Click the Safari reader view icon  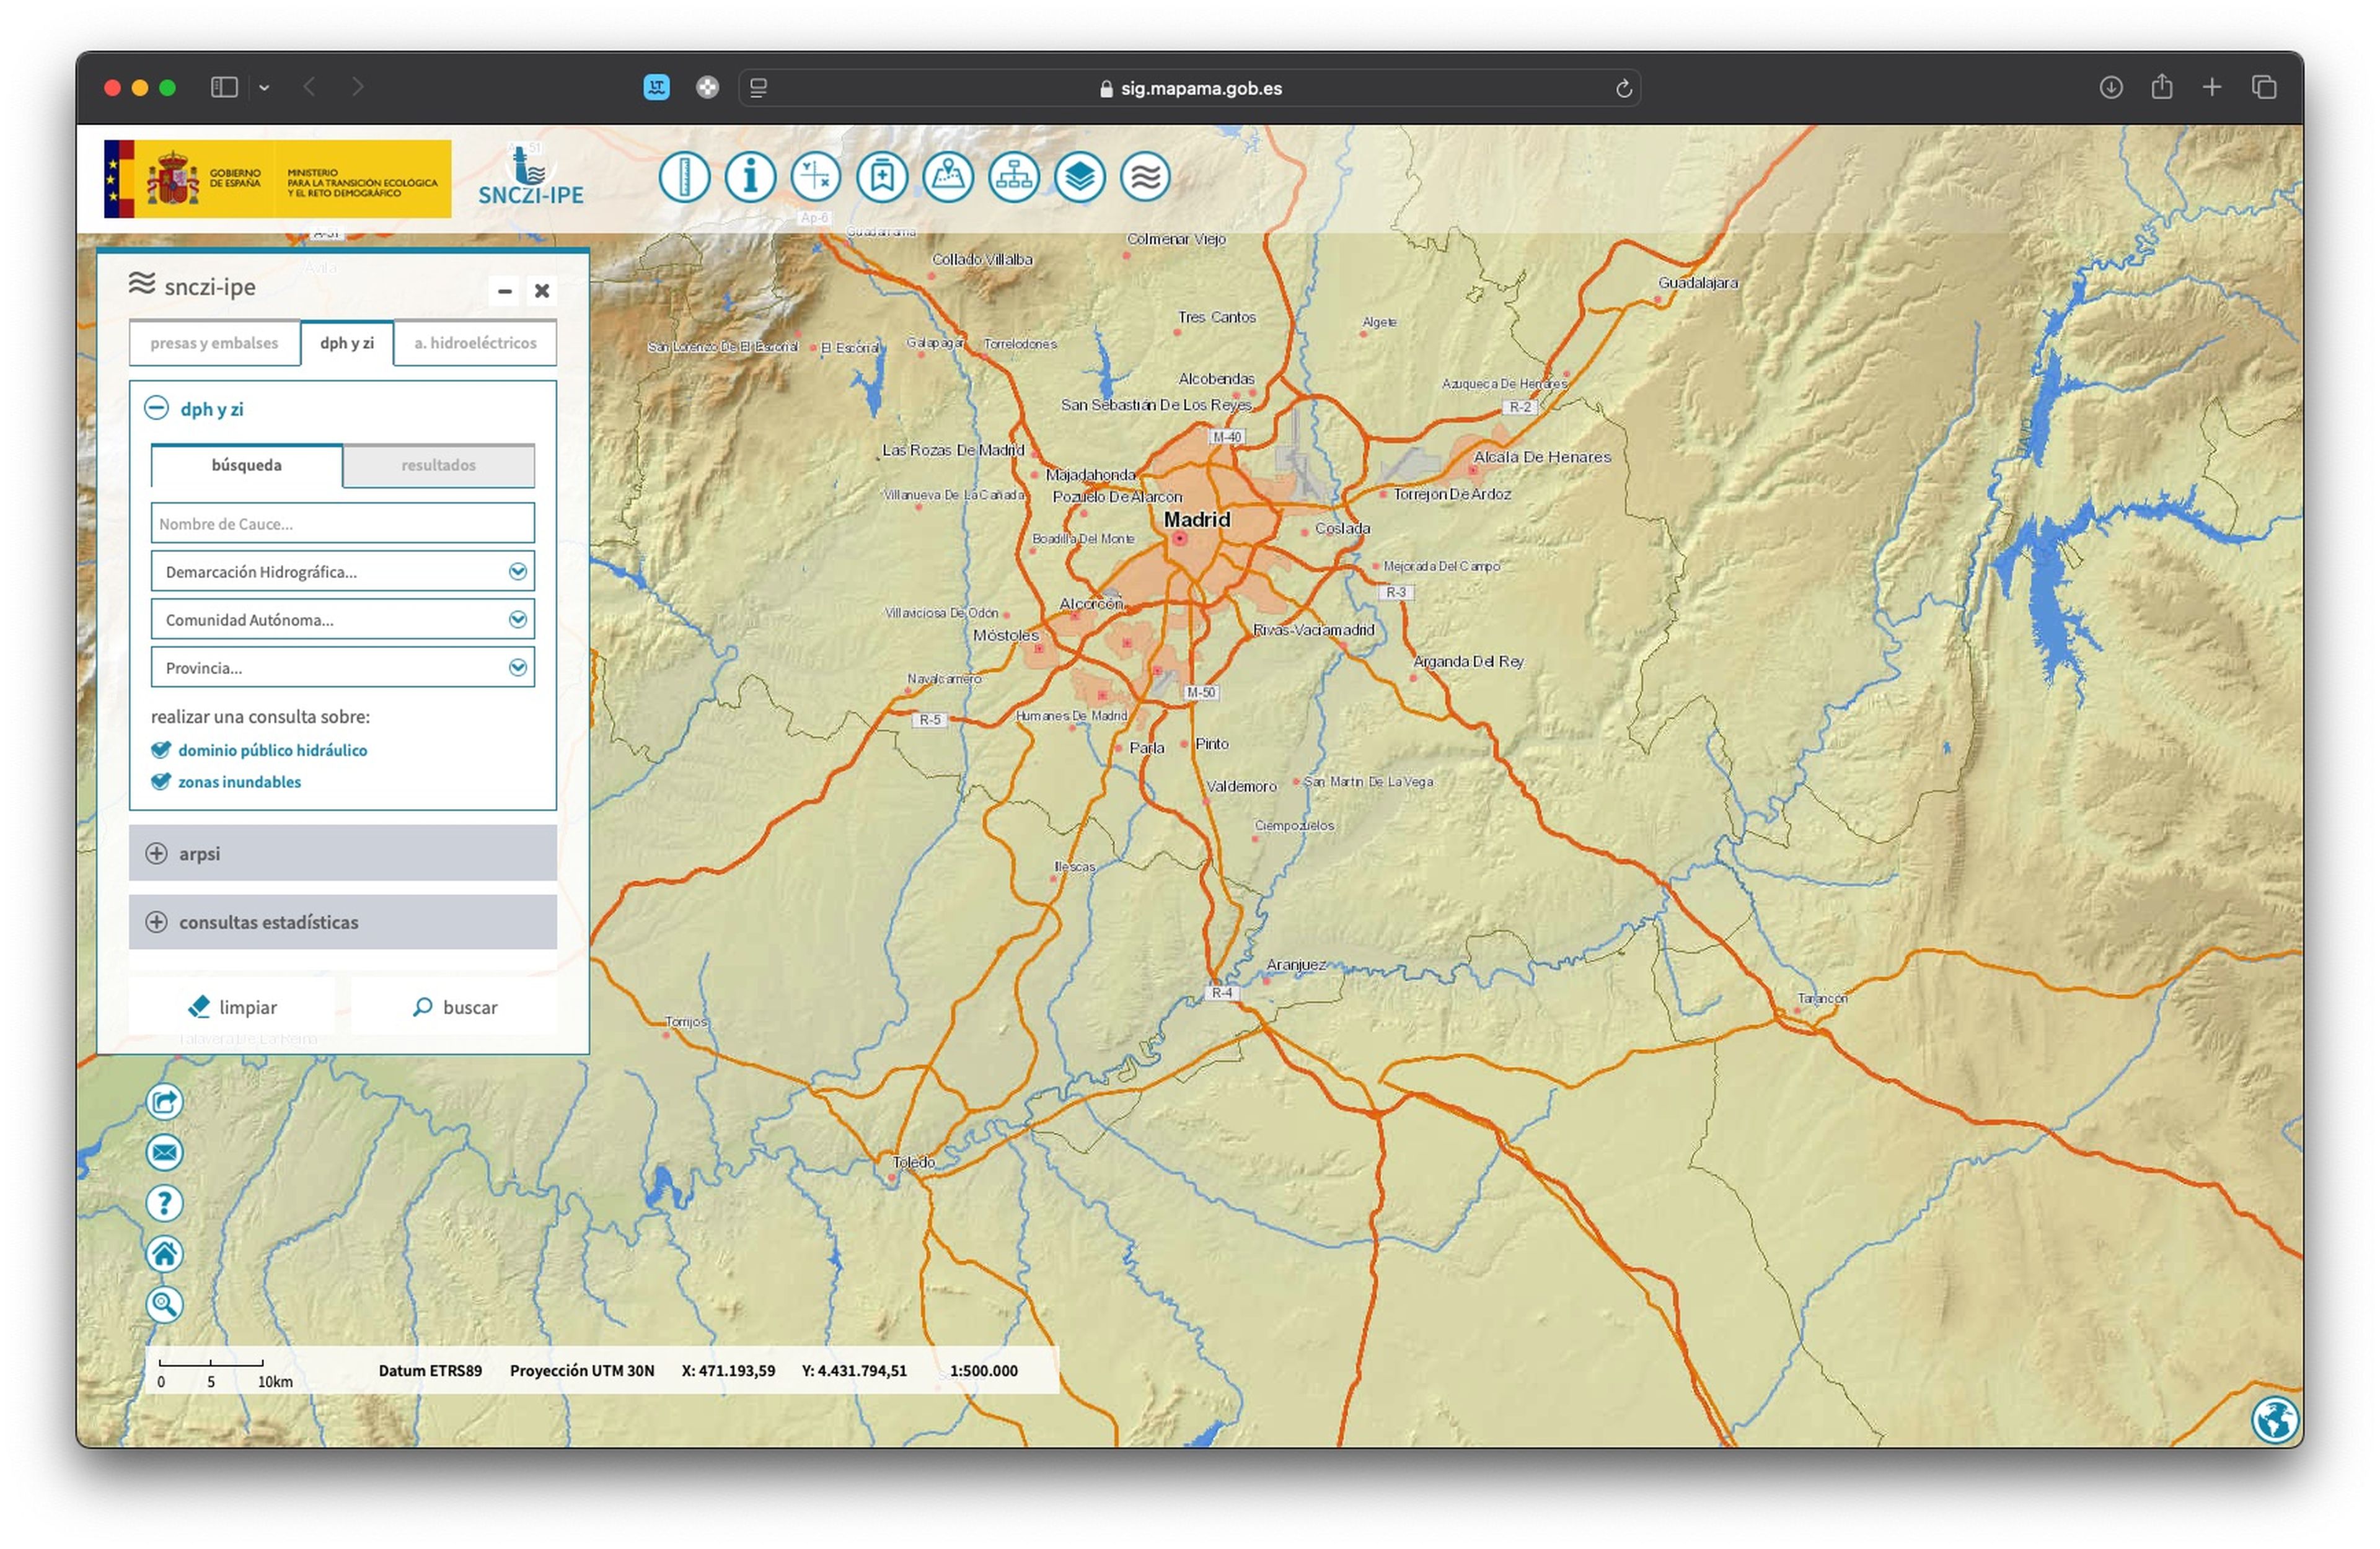point(758,88)
